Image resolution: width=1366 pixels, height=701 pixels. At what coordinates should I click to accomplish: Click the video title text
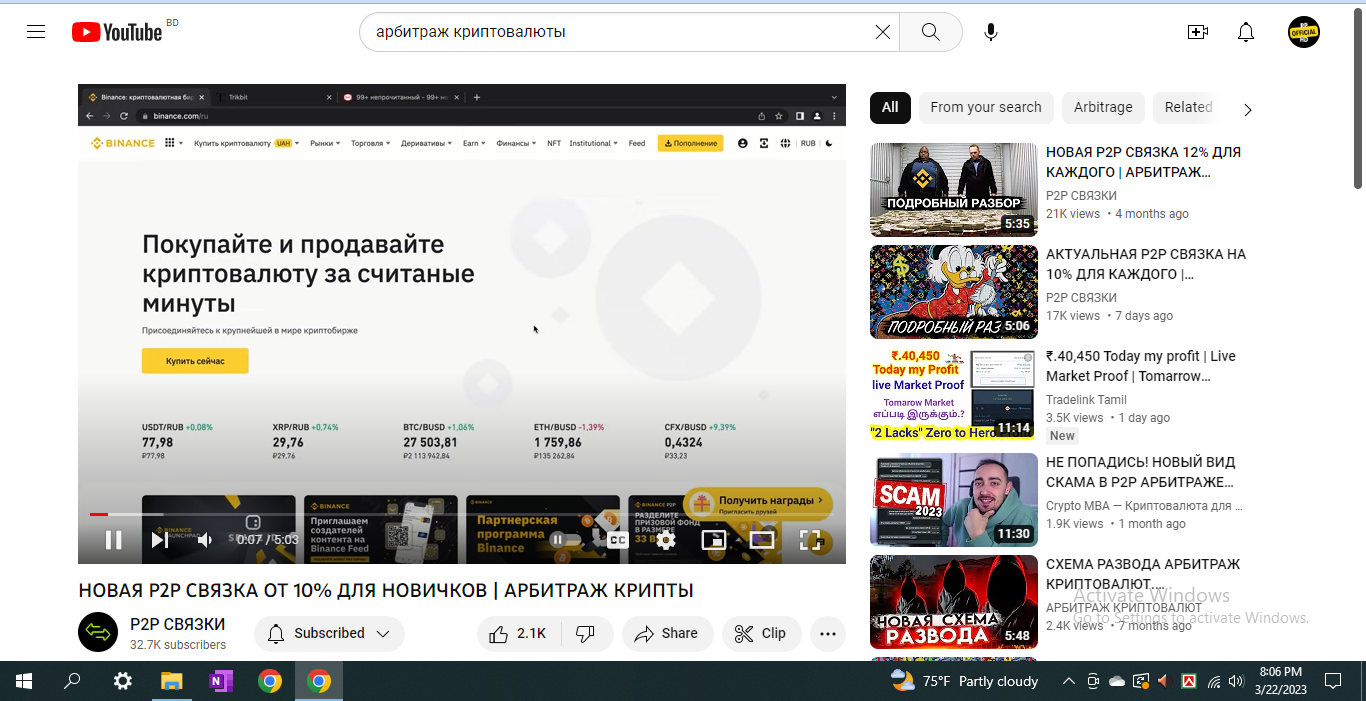[x=386, y=590]
